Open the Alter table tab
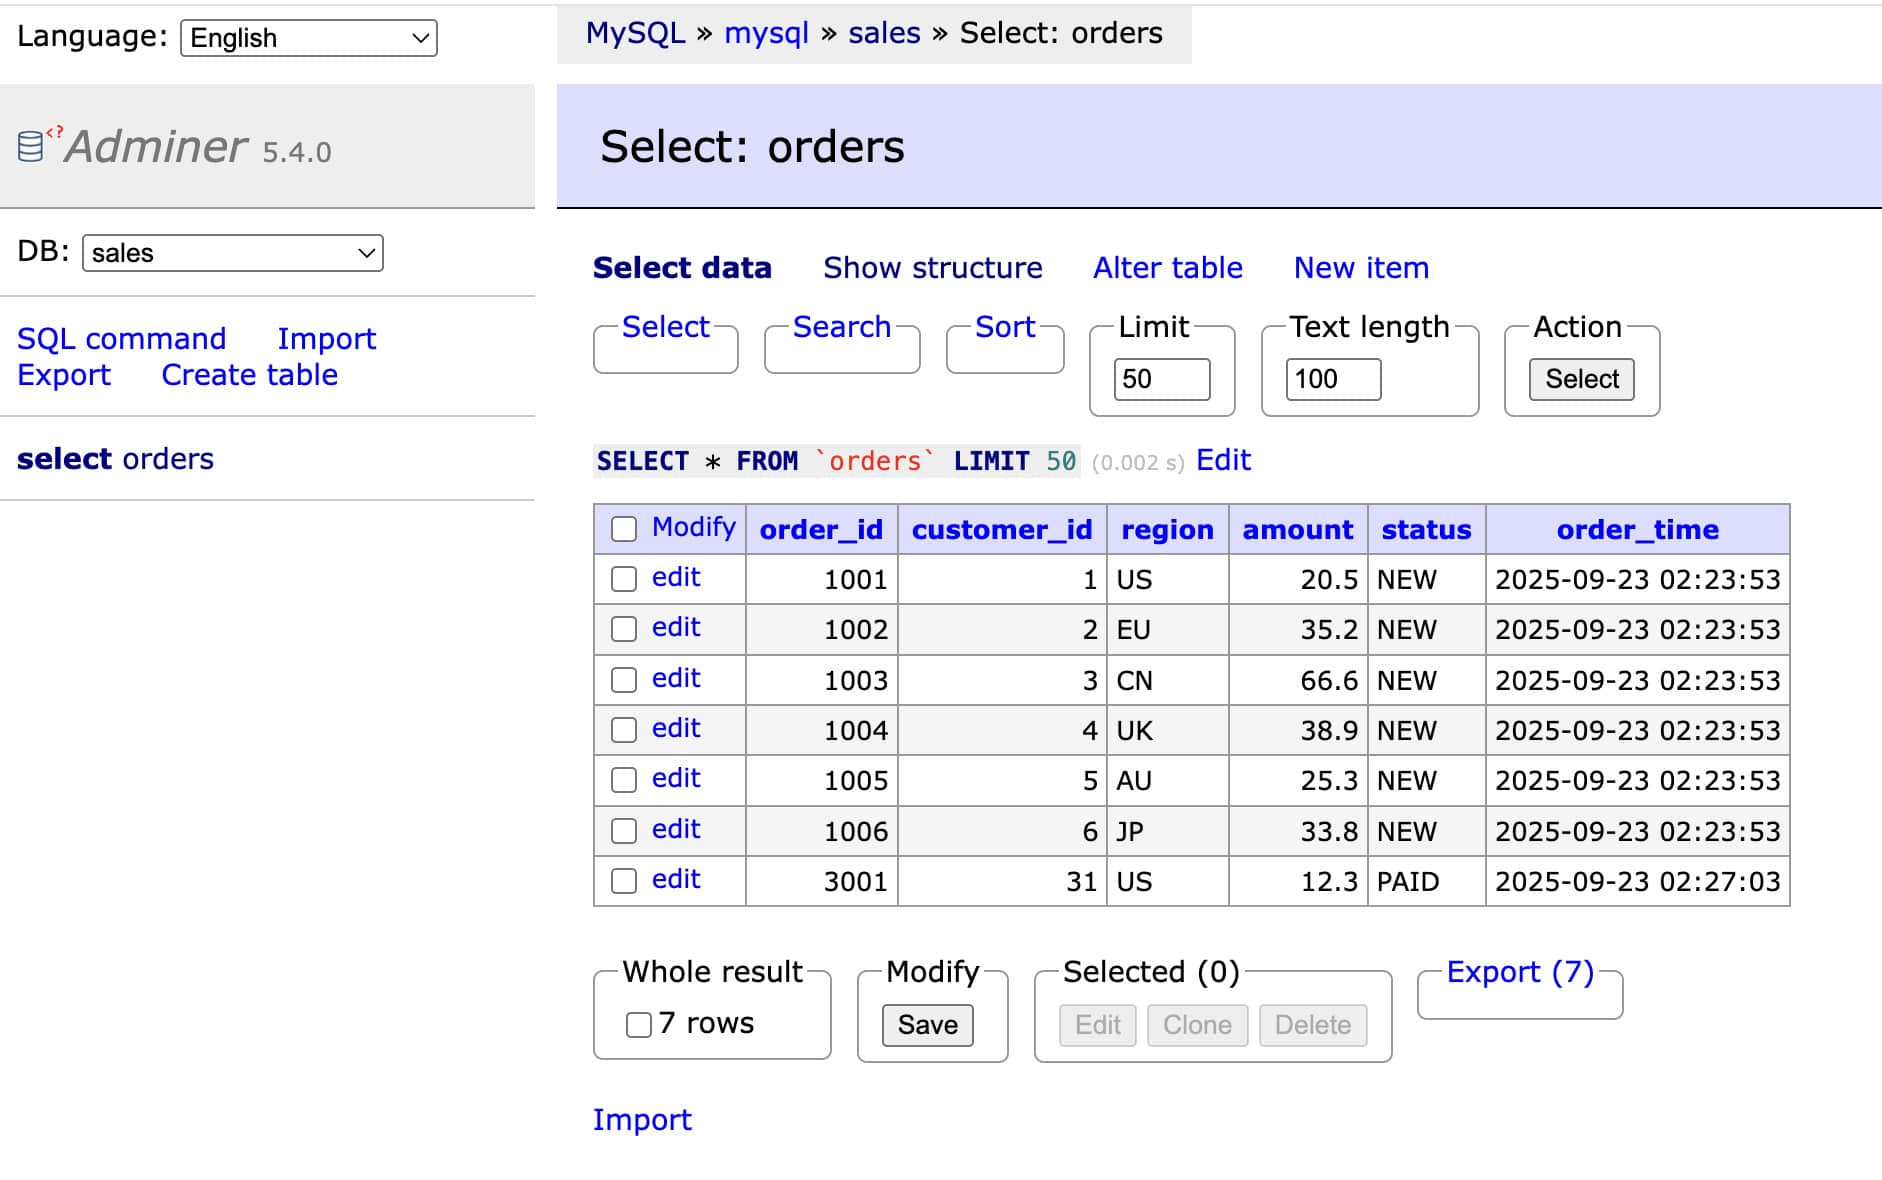1882x1180 pixels. point(1167,268)
